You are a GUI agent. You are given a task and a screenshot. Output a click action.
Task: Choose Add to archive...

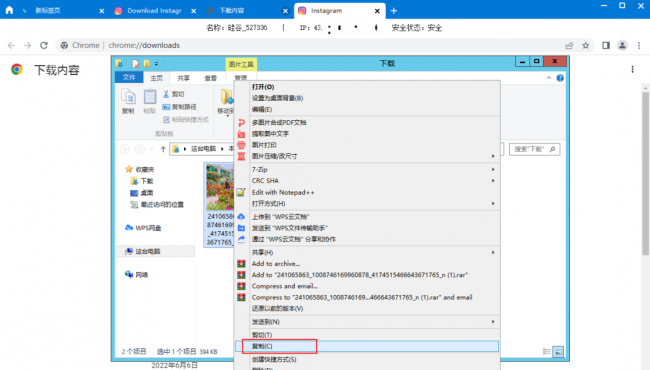pyautogui.click(x=367, y=264)
